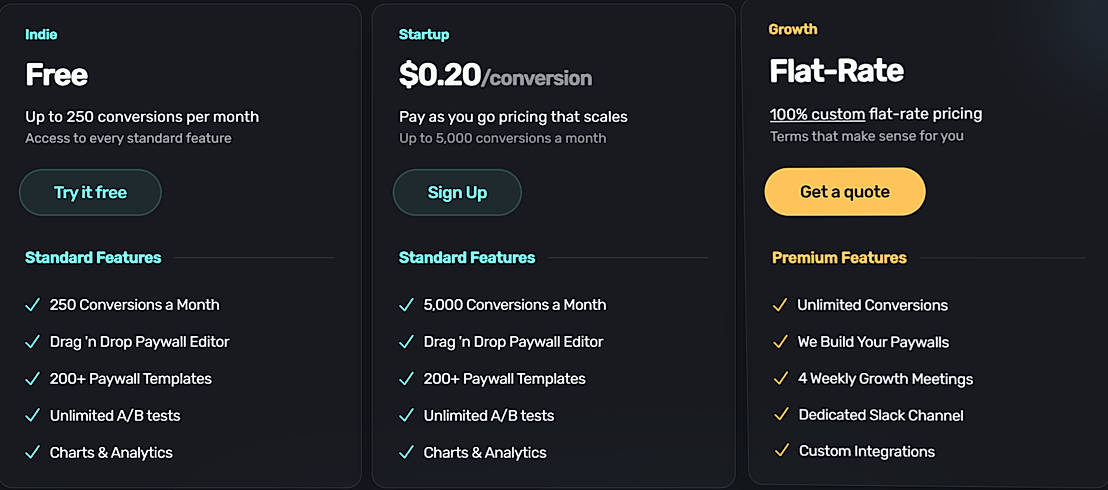This screenshot has width=1108, height=490.
Task: Open the '100% custom' underlined link
Action: pyautogui.click(x=817, y=114)
